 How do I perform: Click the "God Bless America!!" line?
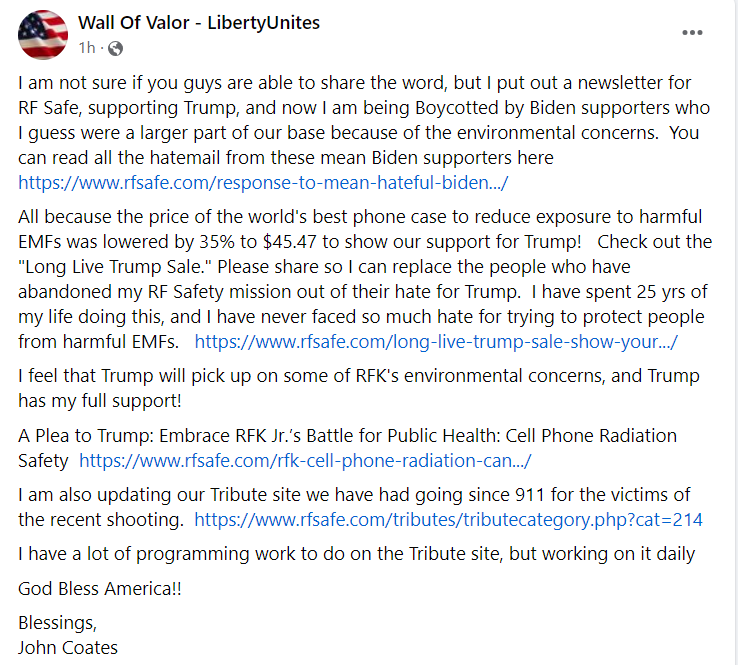click(100, 588)
